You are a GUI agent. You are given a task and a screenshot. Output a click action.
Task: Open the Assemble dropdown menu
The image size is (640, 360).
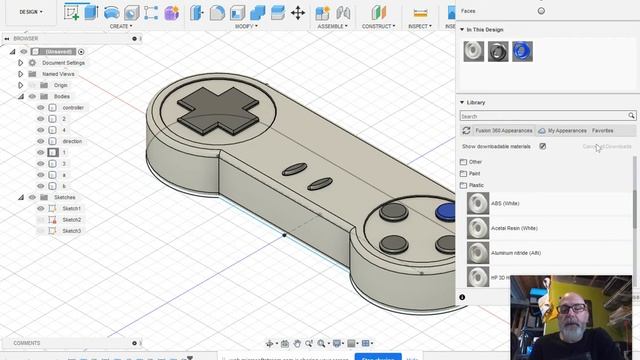333,26
